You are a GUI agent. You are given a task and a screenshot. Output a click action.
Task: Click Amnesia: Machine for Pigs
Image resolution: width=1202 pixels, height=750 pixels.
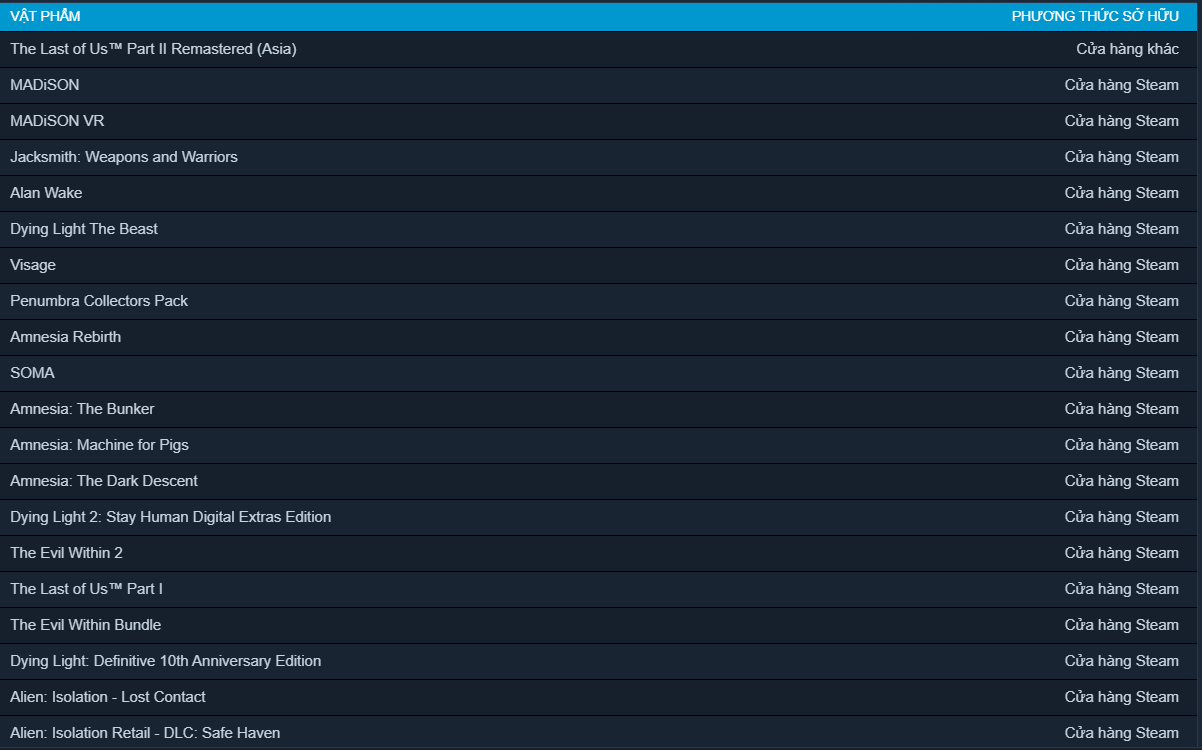[99, 445]
